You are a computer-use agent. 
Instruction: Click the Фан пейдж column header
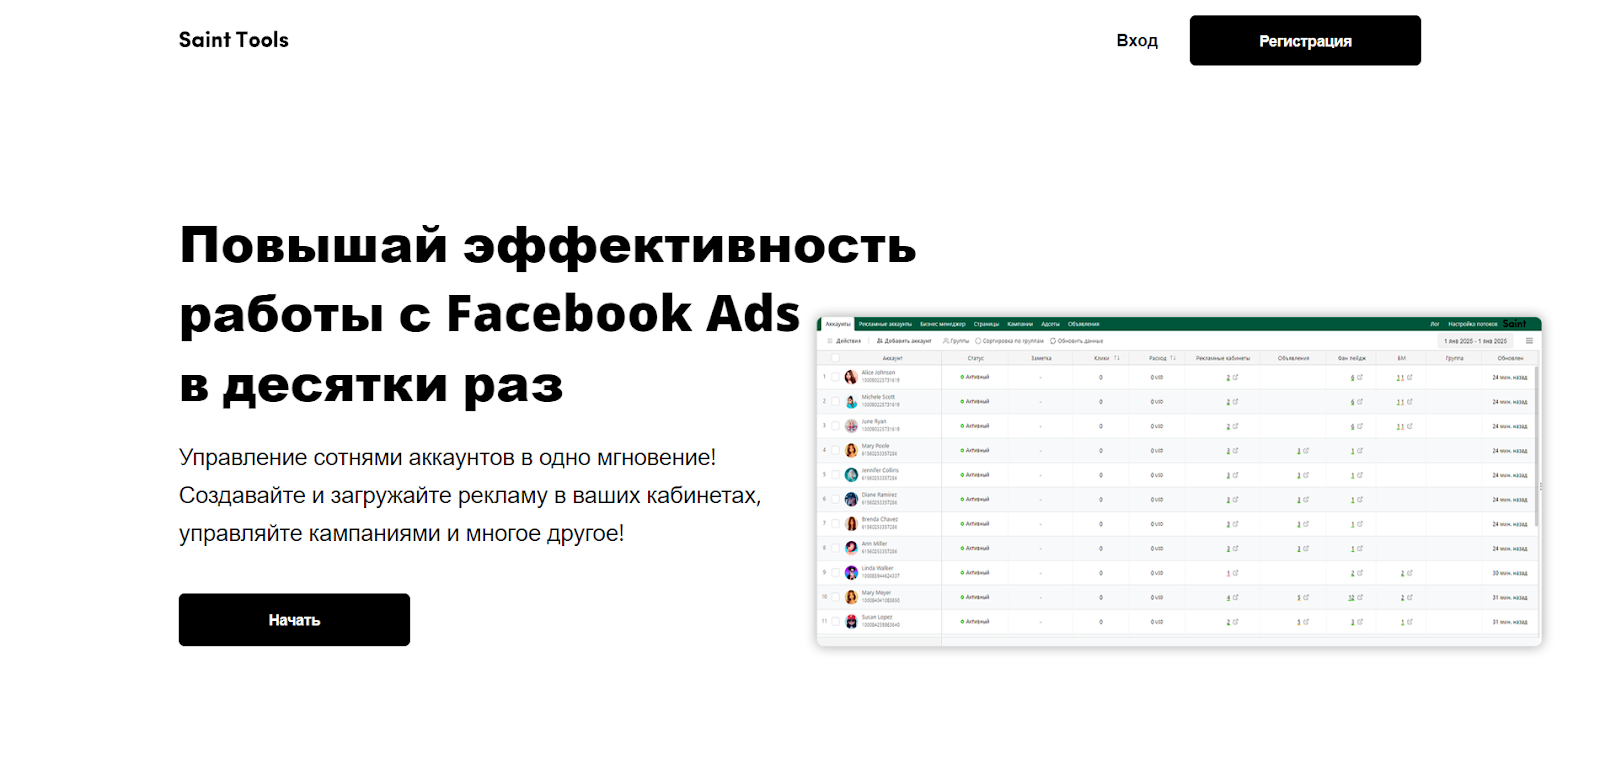click(x=1351, y=358)
